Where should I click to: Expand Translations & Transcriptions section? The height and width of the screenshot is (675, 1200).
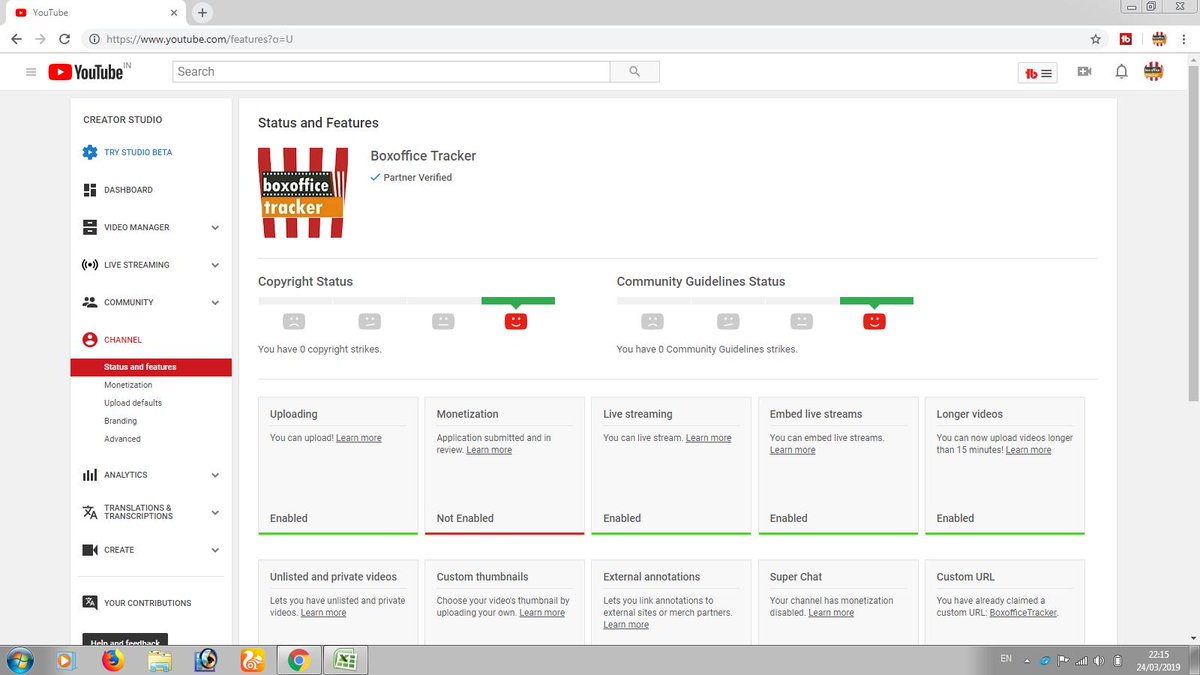click(215, 513)
